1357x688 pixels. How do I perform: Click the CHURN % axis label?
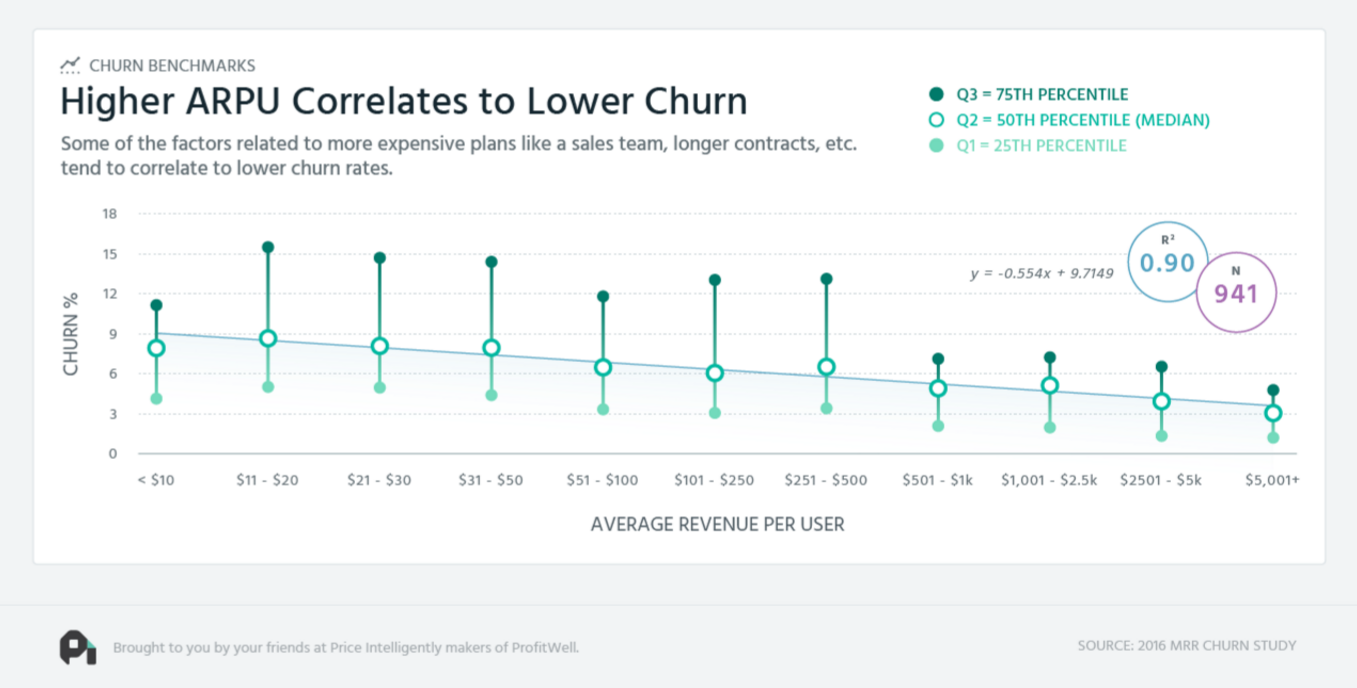click(71, 334)
